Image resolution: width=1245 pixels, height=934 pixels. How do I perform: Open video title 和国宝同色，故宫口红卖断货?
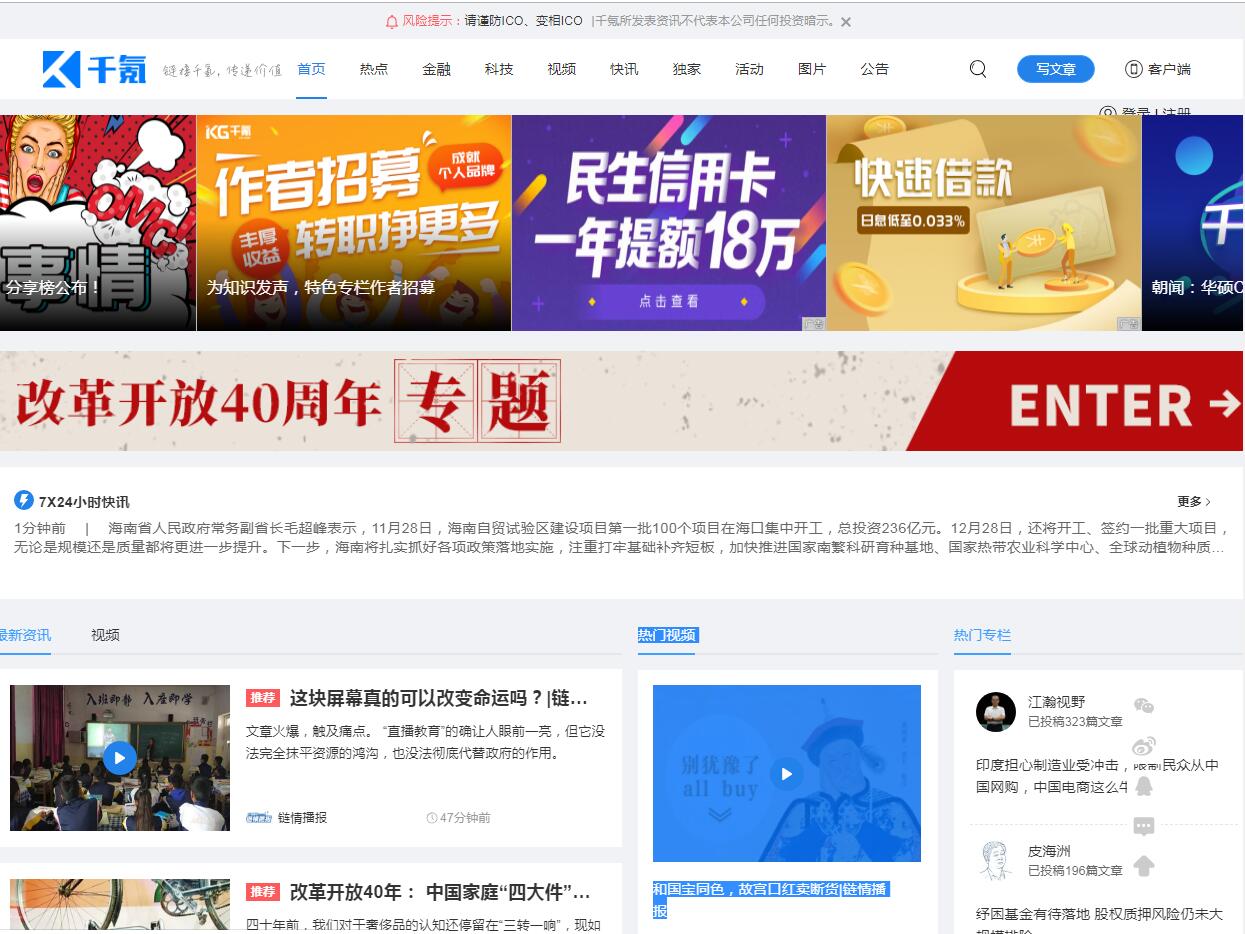pos(770,900)
